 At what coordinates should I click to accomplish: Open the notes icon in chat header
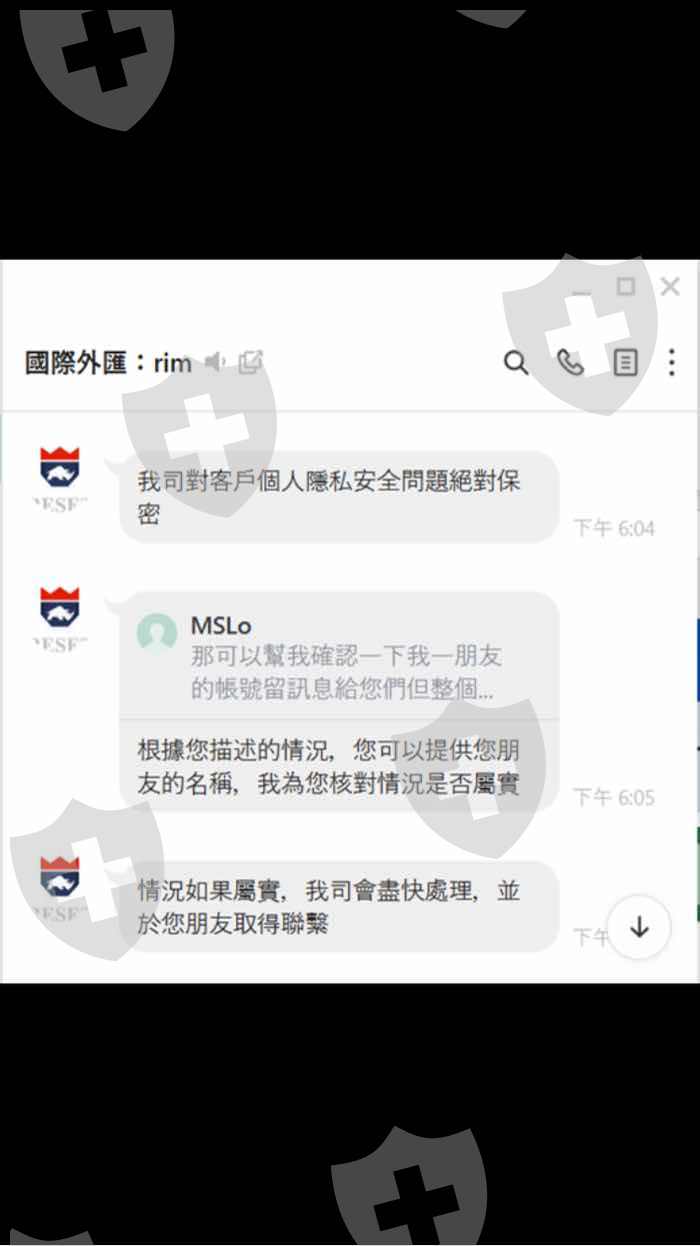tap(625, 362)
